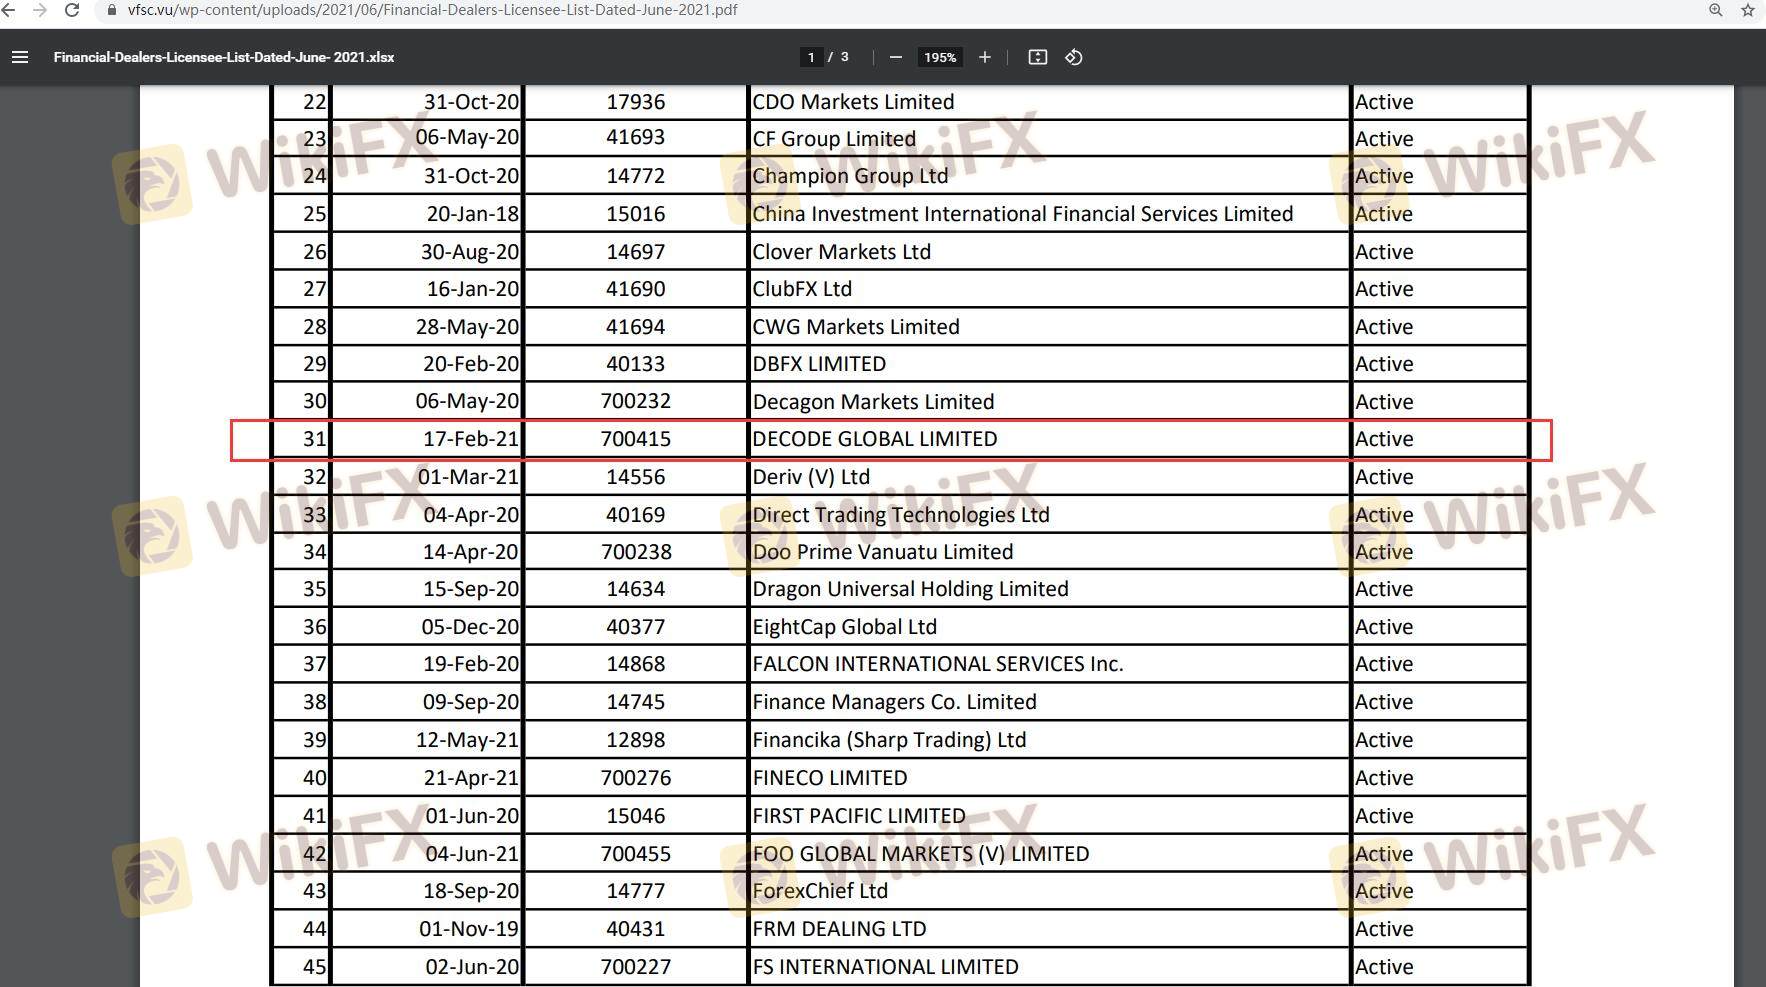Click the zoom in plus button

pyautogui.click(x=984, y=57)
